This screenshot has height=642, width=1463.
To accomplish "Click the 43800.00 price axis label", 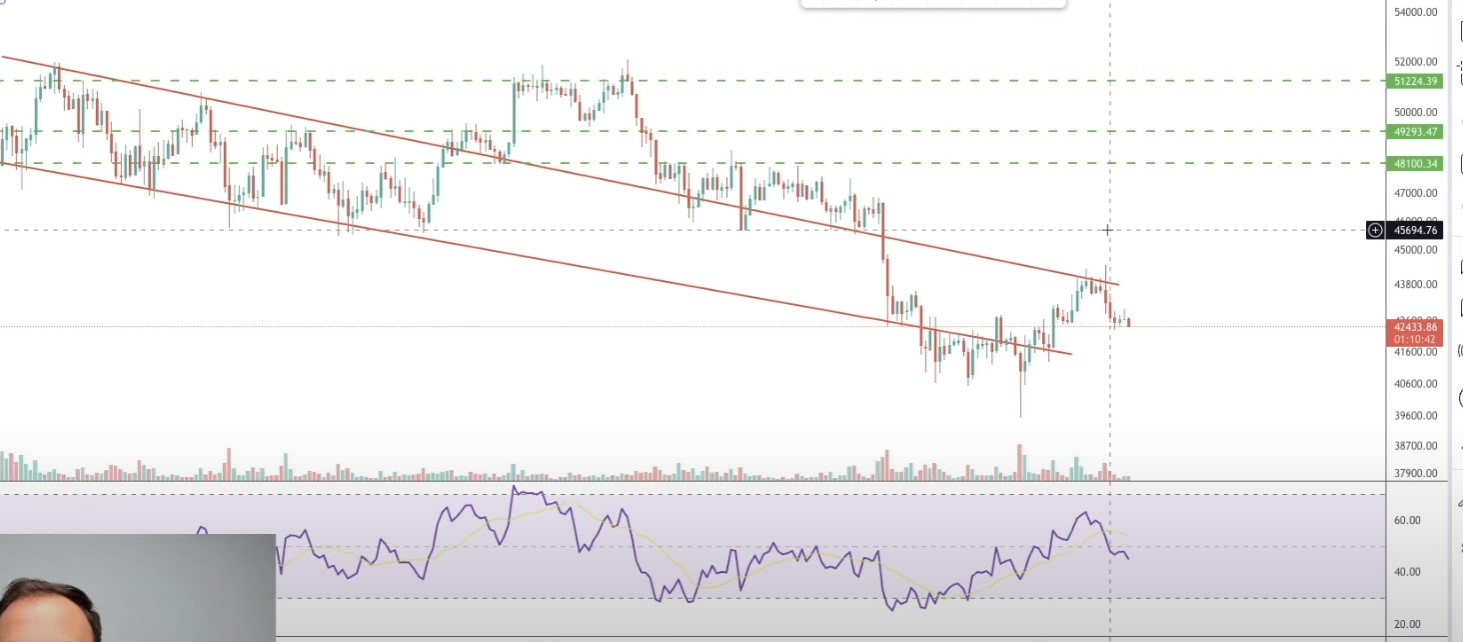I will [1416, 284].
